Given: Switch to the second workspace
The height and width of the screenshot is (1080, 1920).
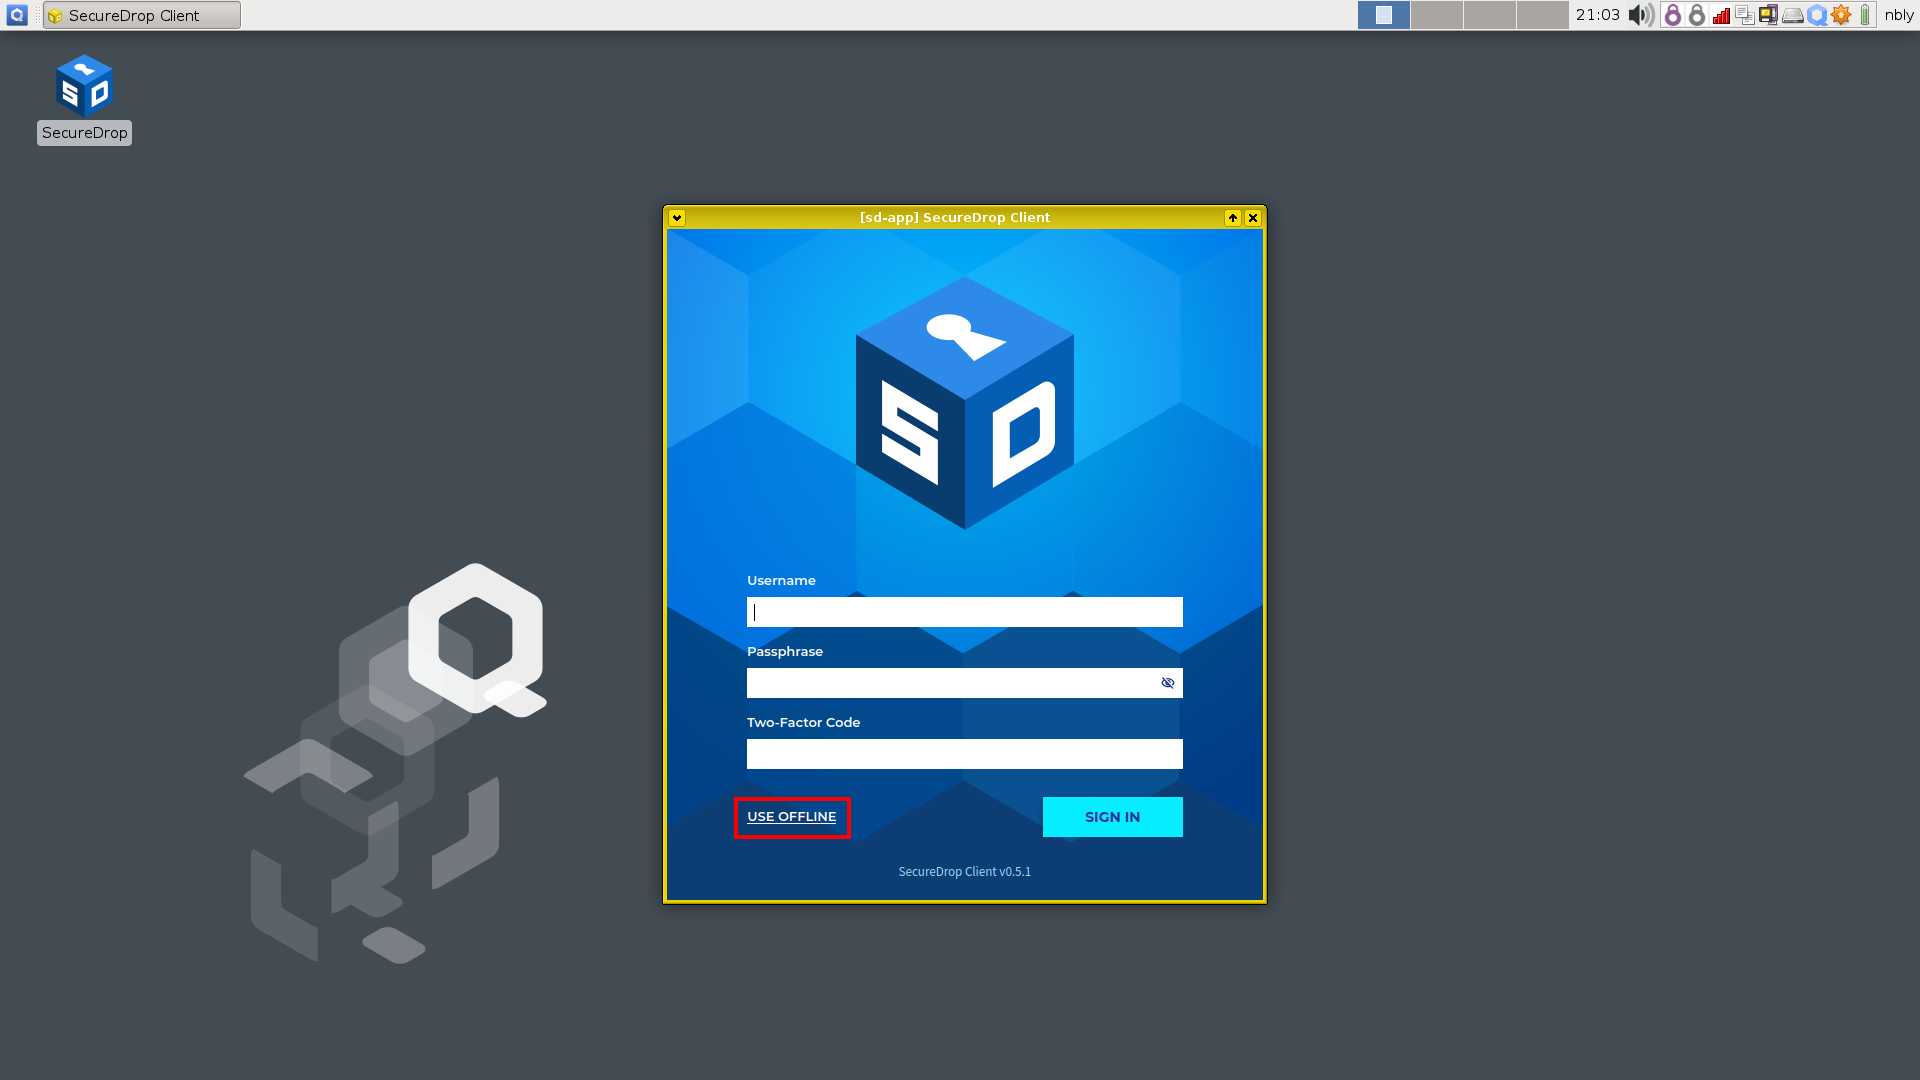Looking at the screenshot, I should tap(1437, 15).
